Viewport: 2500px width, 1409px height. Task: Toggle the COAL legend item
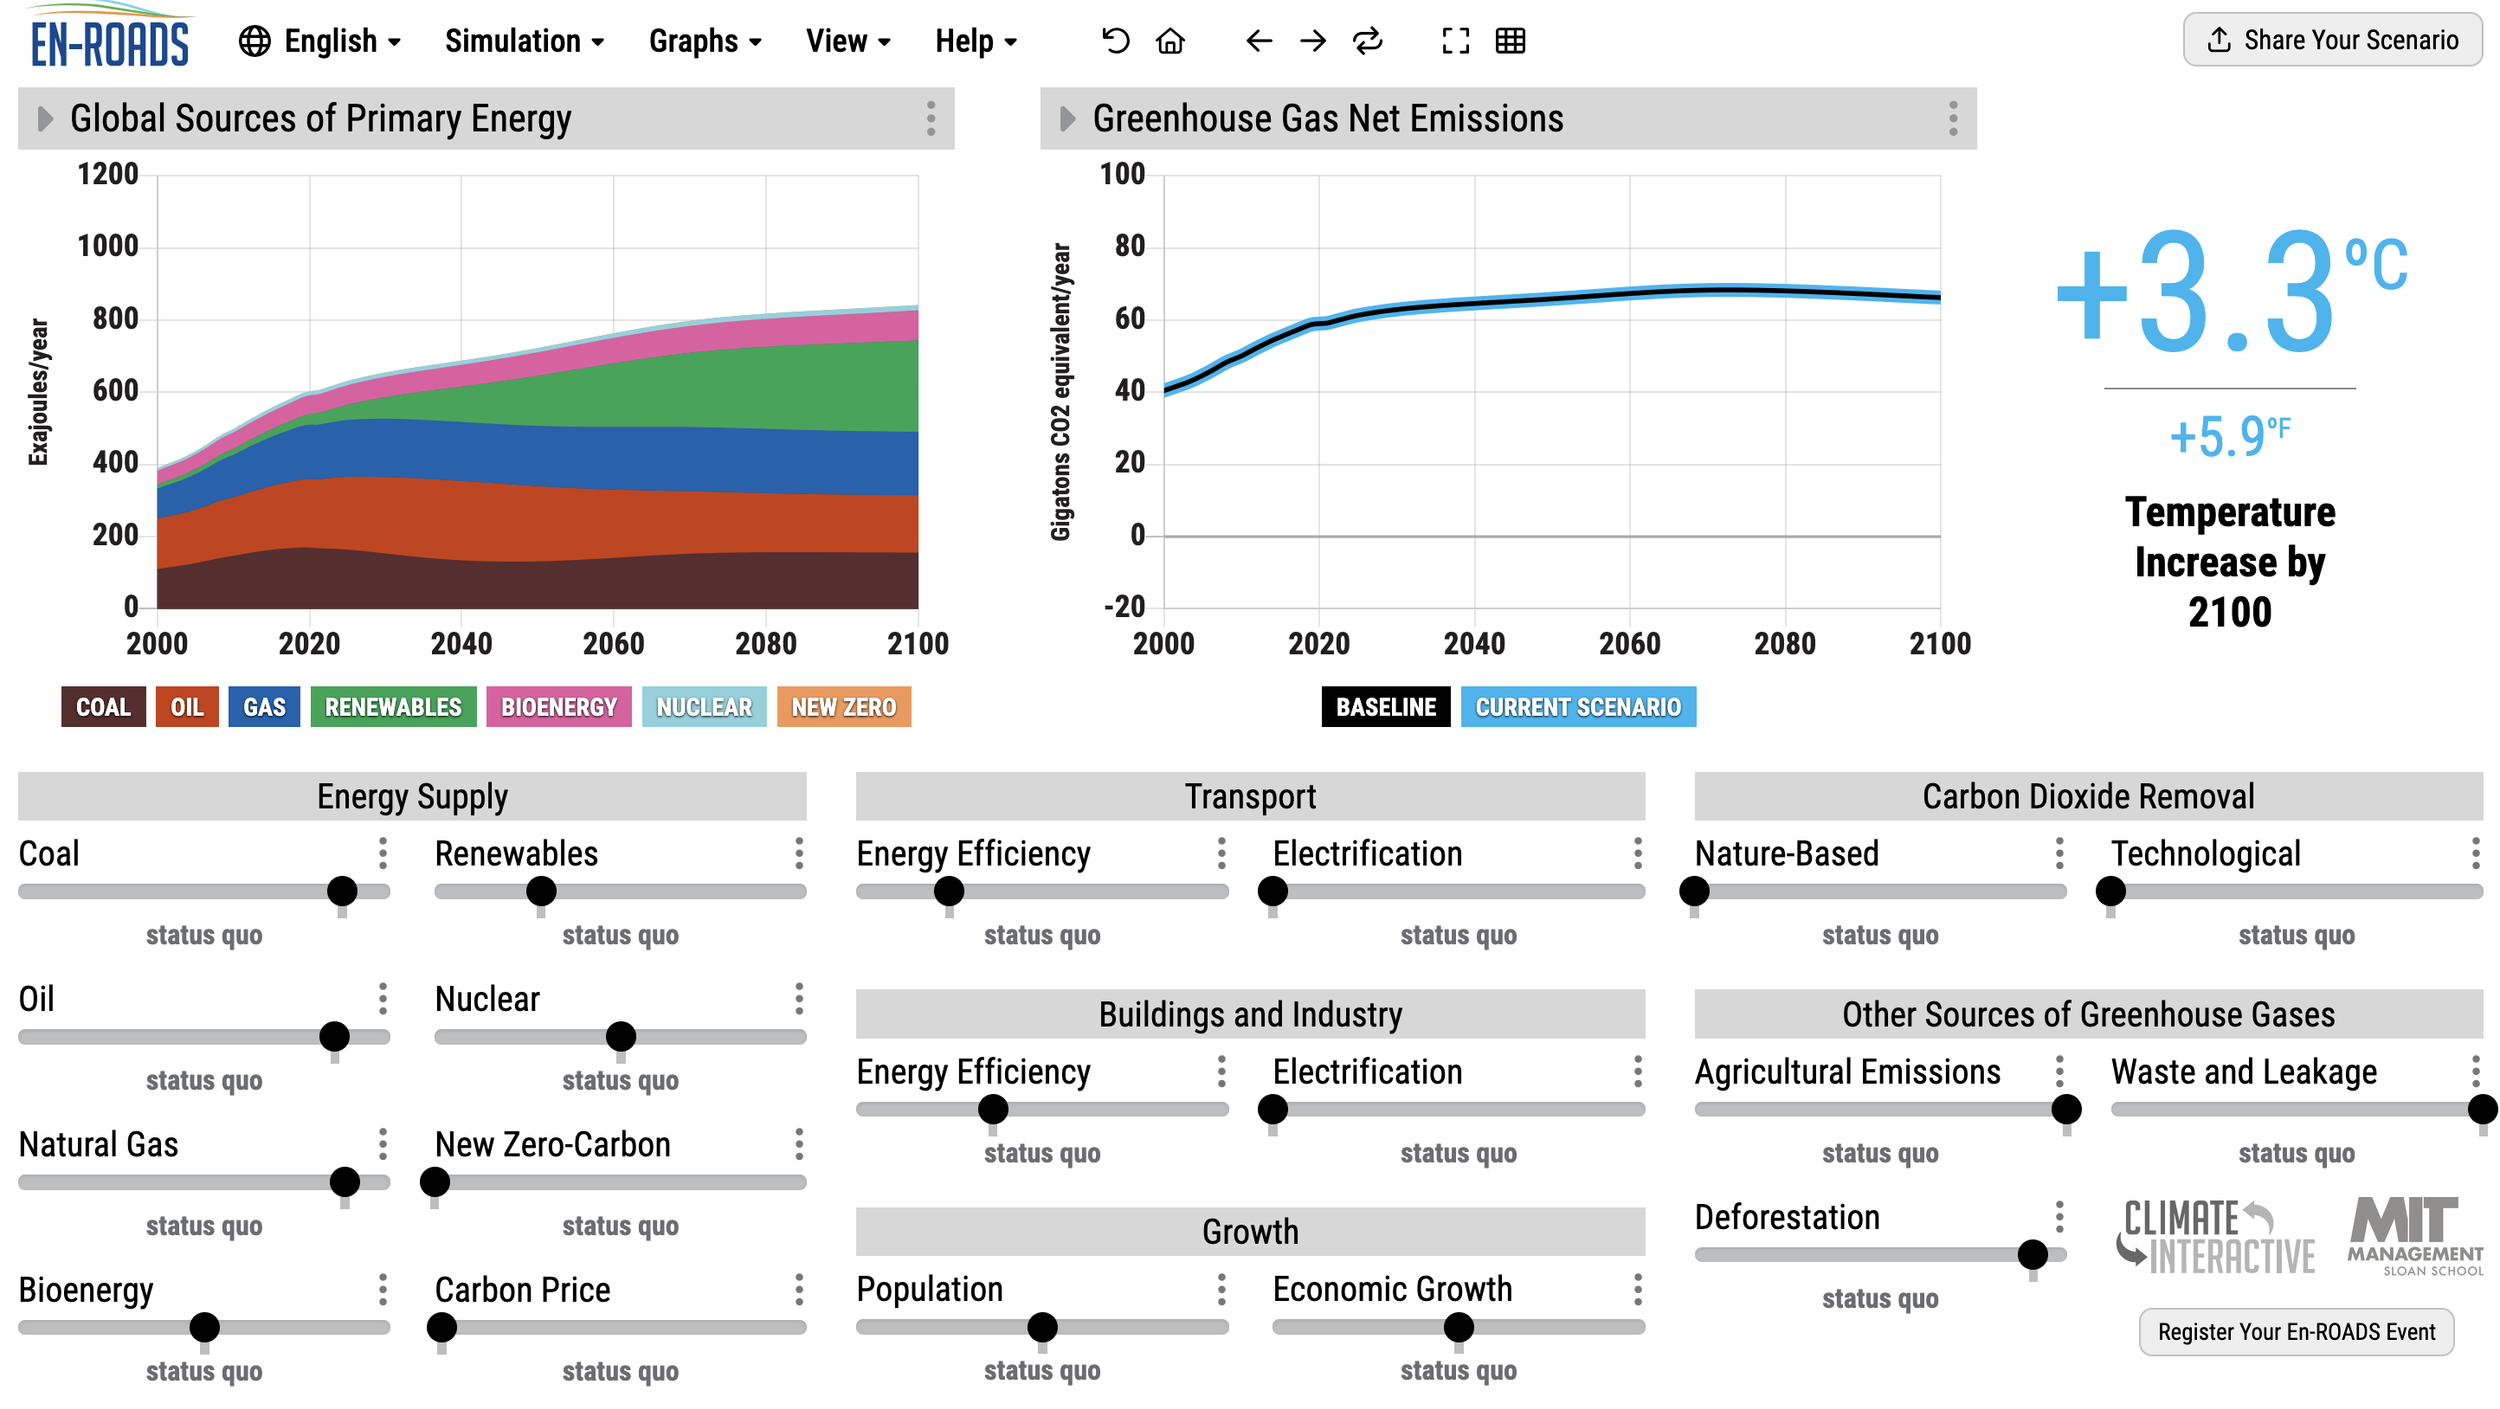103,707
